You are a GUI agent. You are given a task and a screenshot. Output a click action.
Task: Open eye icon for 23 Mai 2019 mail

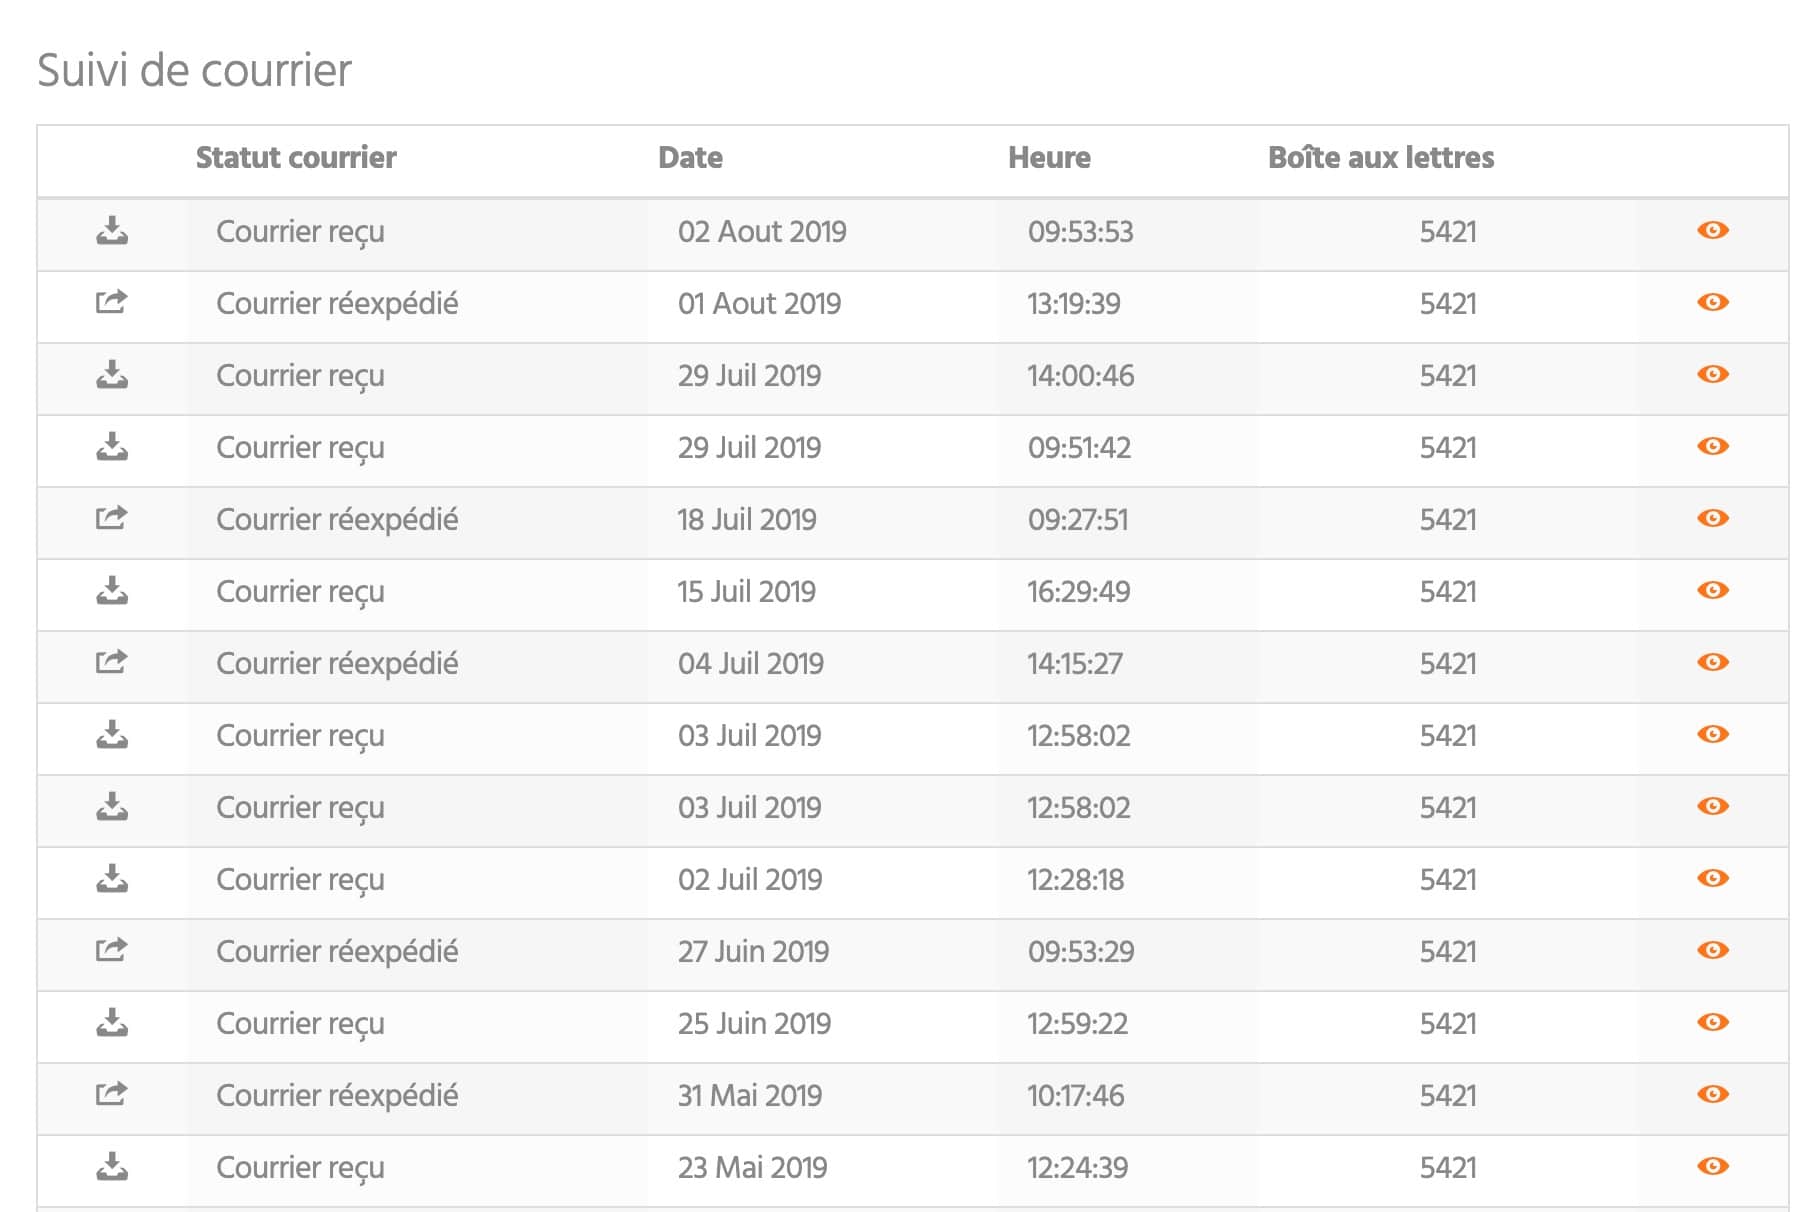coord(1712,1167)
